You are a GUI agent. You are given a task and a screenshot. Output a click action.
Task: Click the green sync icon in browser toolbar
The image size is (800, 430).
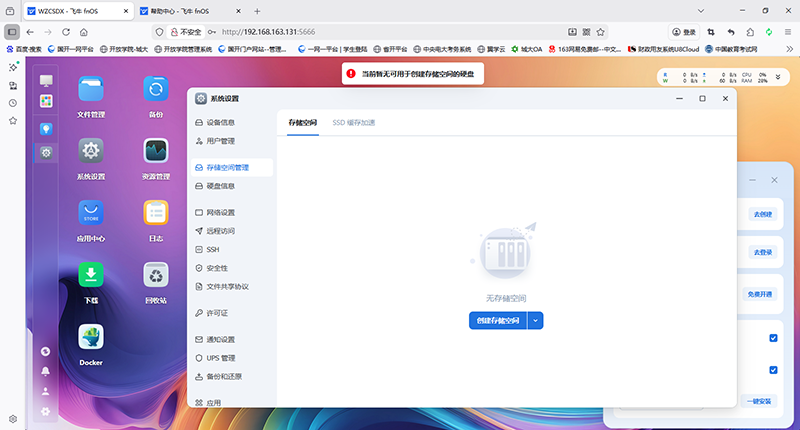click(x=769, y=32)
